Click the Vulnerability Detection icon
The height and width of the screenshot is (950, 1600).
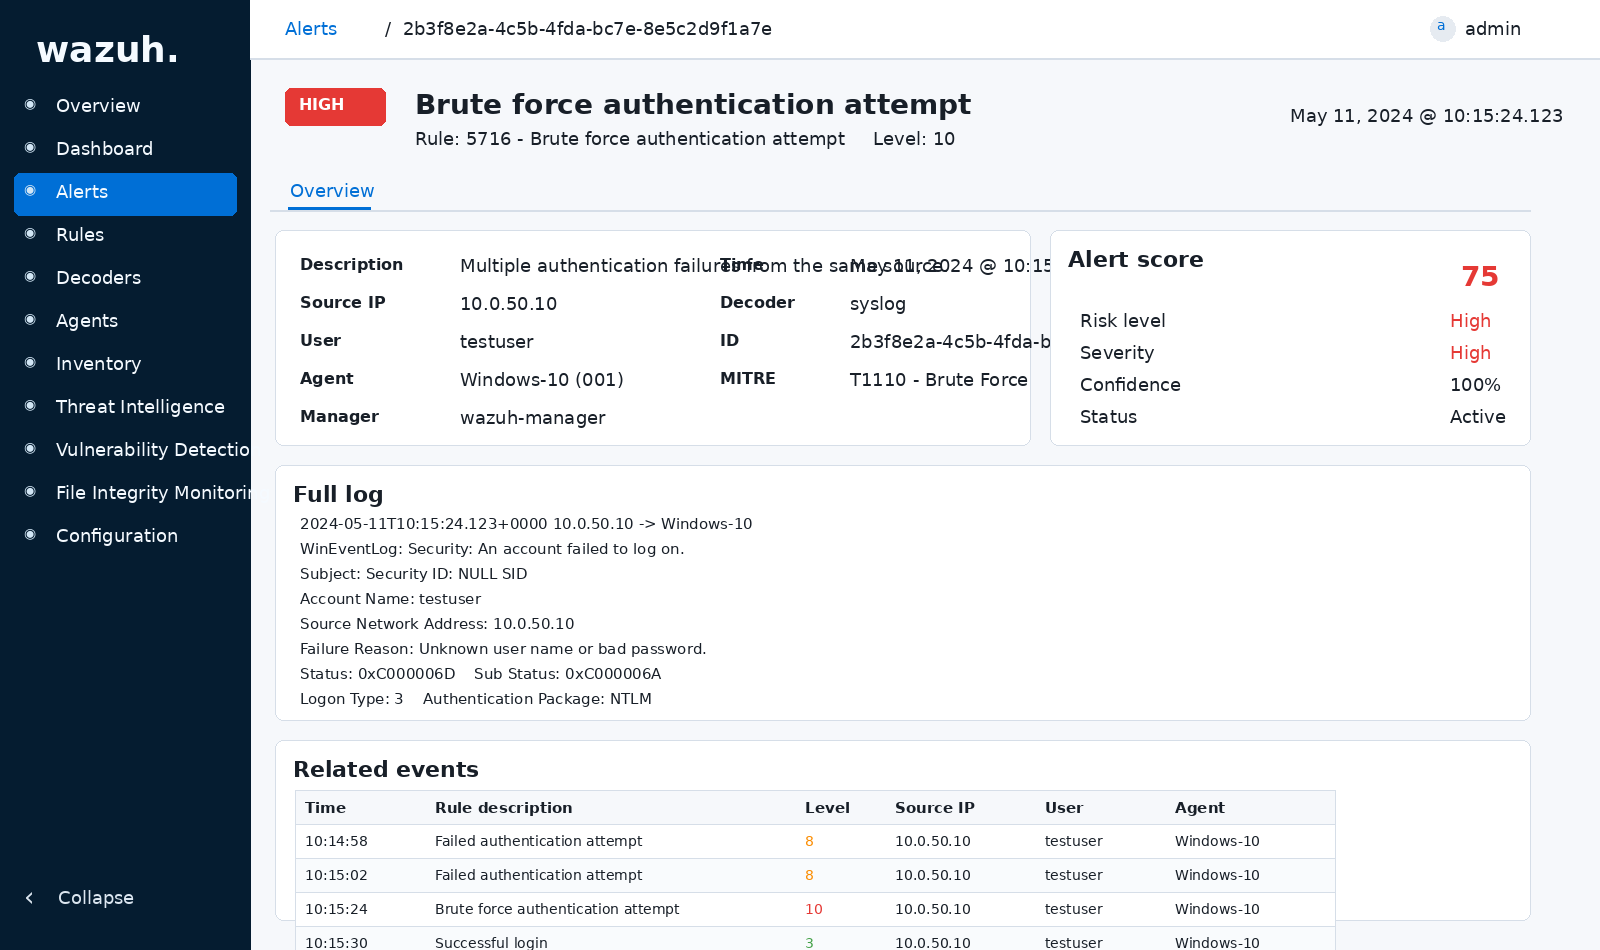pyautogui.click(x=30, y=449)
